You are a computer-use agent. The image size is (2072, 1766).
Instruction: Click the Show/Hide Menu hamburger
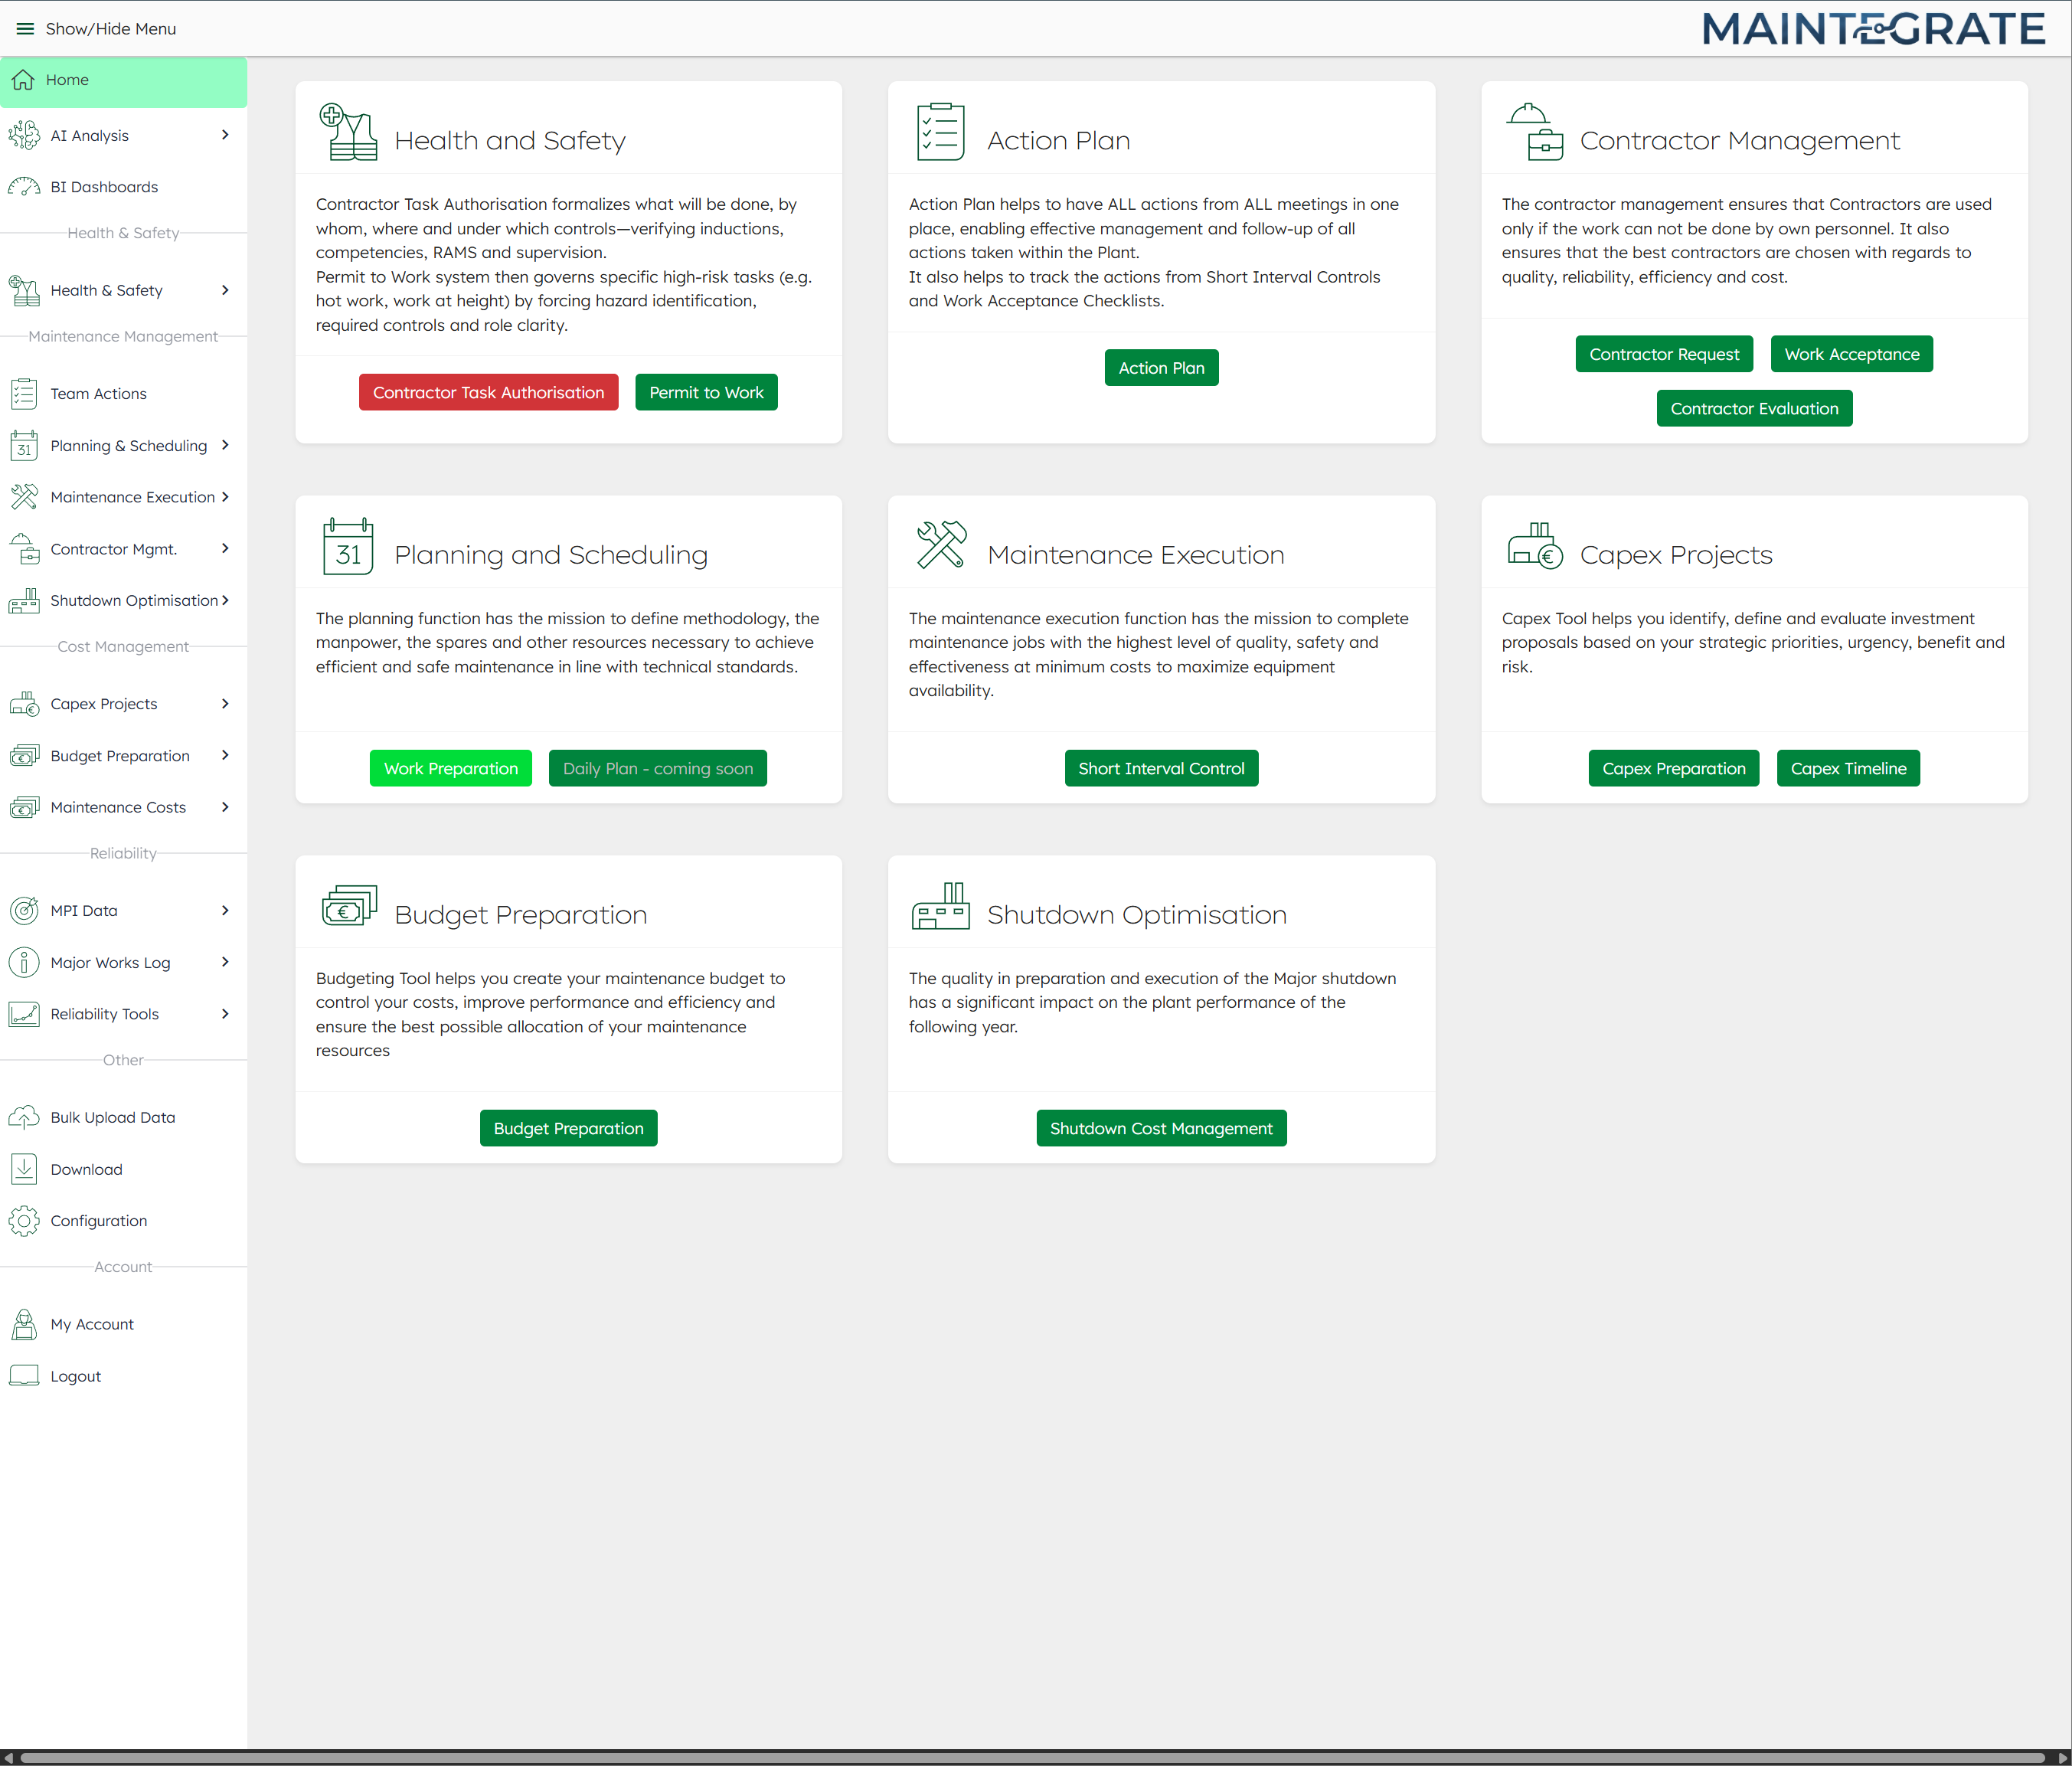tap(25, 28)
